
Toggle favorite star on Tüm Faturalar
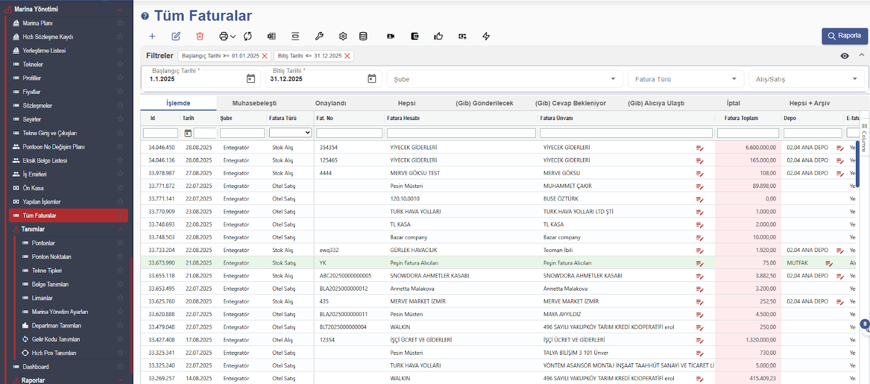click(x=120, y=215)
